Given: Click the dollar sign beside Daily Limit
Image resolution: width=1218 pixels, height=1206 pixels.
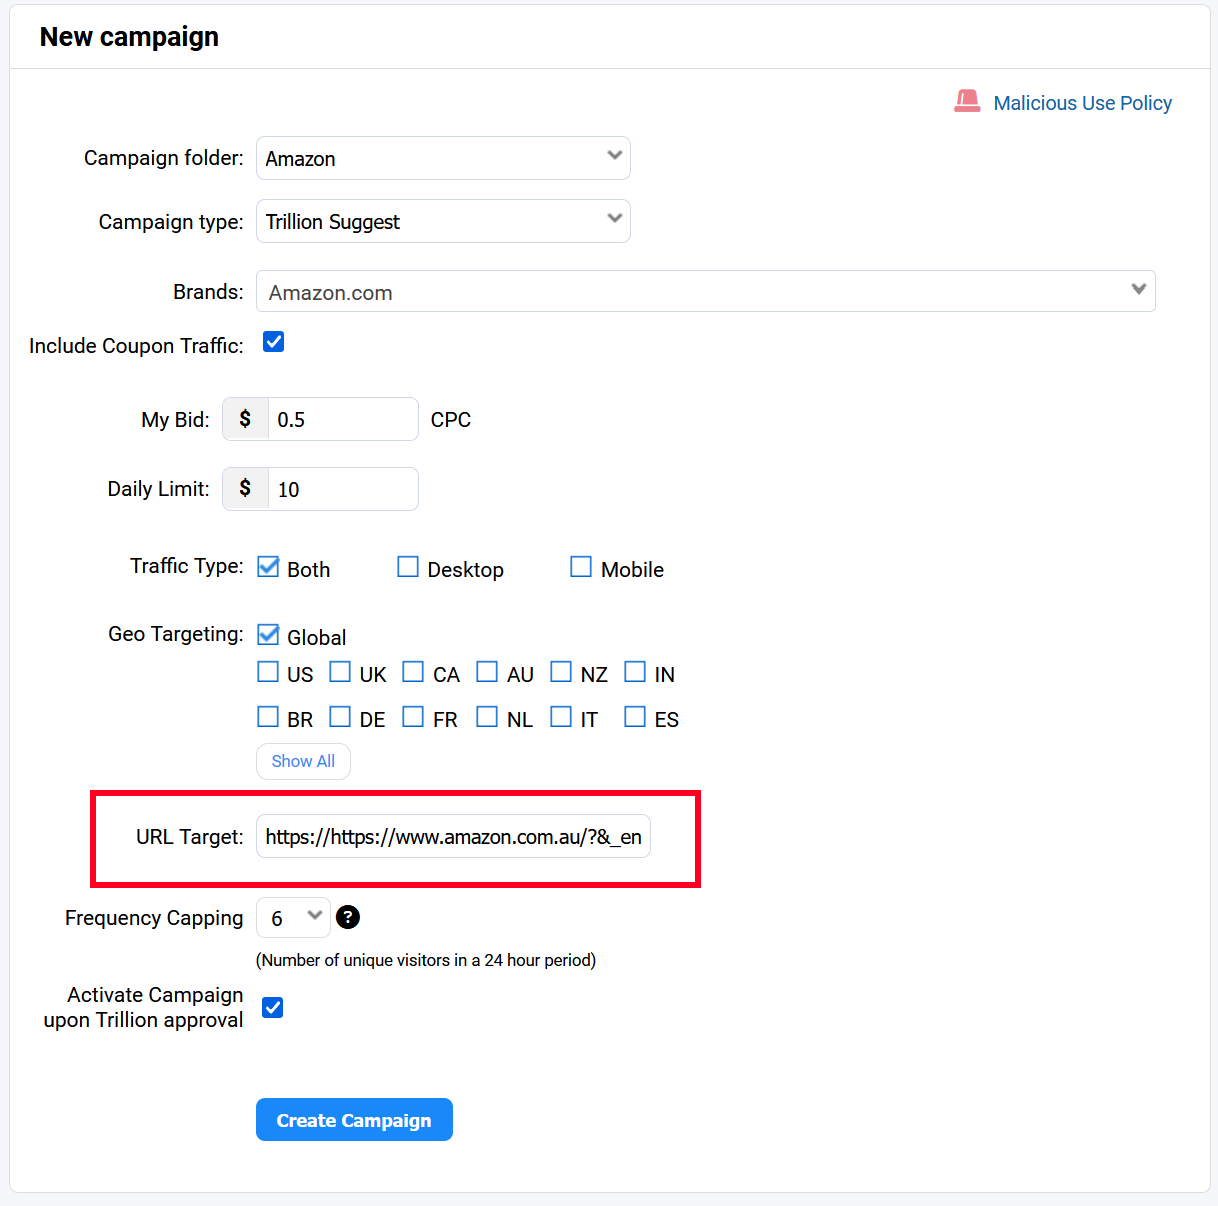Looking at the screenshot, I should coord(245,489).
